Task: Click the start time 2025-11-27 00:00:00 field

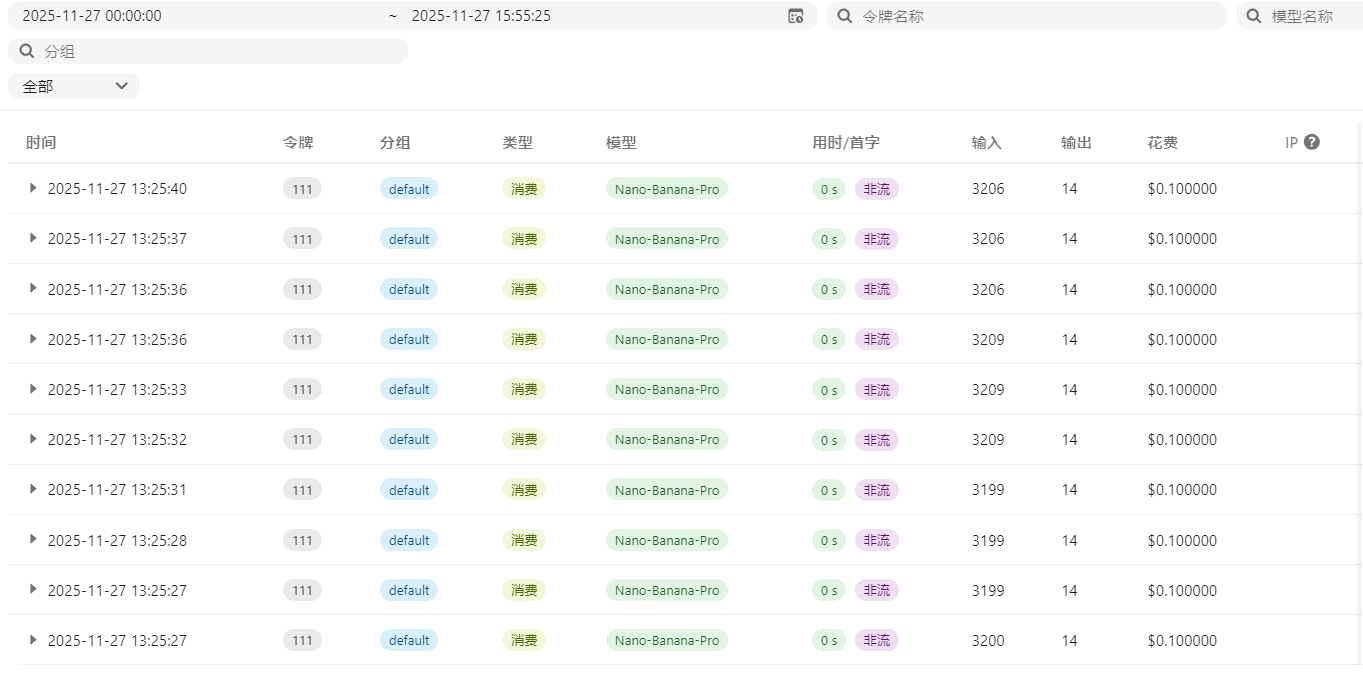Action: pyautogui.click(x=92, y=16)
